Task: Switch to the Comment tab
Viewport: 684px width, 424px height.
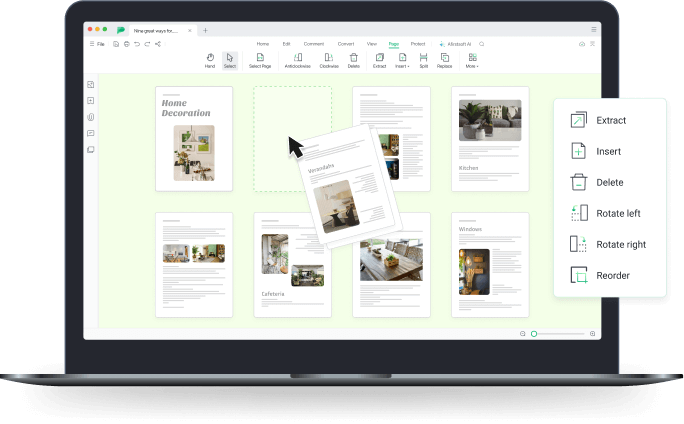Action: [314, 44]
